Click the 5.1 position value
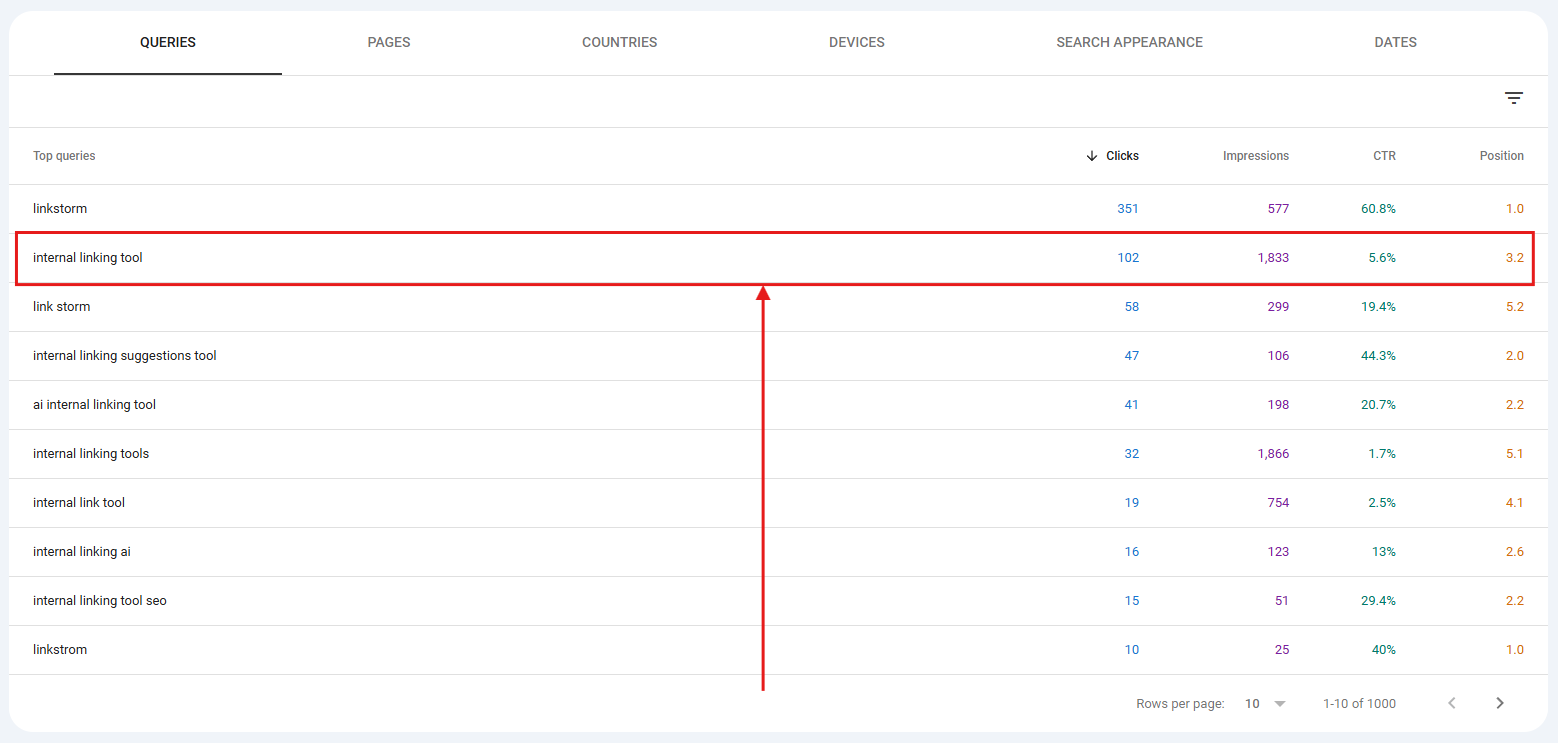This screenshot has height=743, width=1558. (1515, 454)
